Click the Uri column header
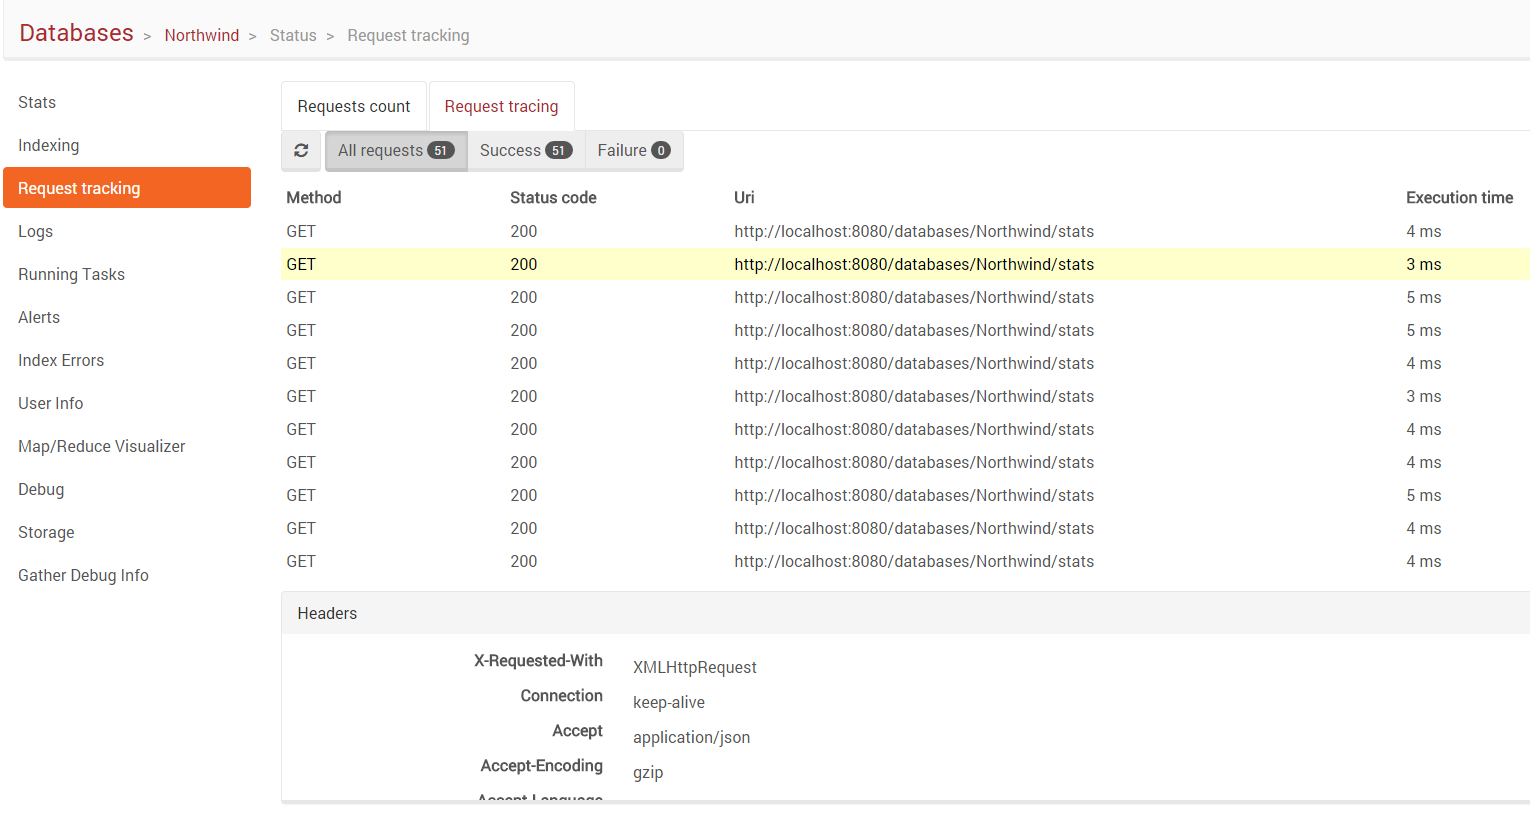 [x=744, y=198]
